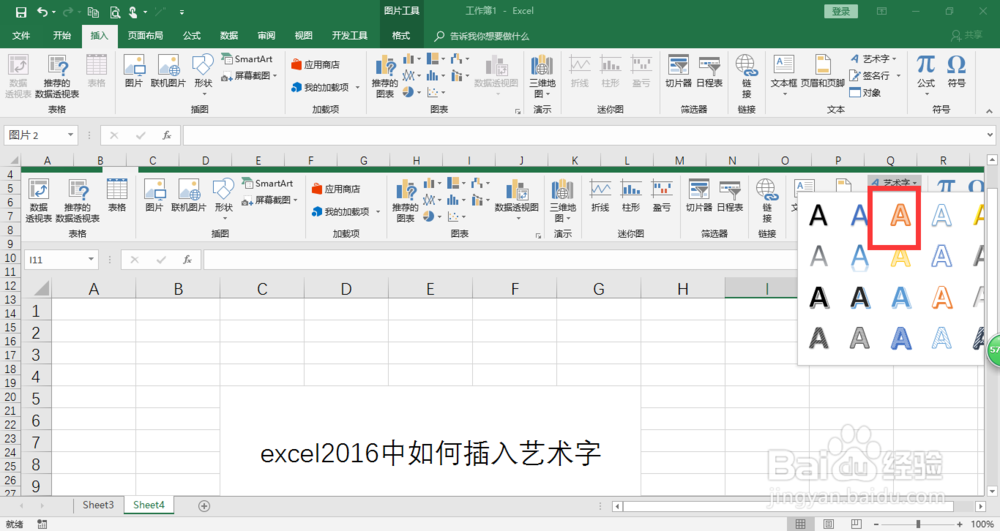Screen dimensions: 1000x531
Task: Add a new sheet with the plus button
Action: pyautogui.click(x=204, y=506)
